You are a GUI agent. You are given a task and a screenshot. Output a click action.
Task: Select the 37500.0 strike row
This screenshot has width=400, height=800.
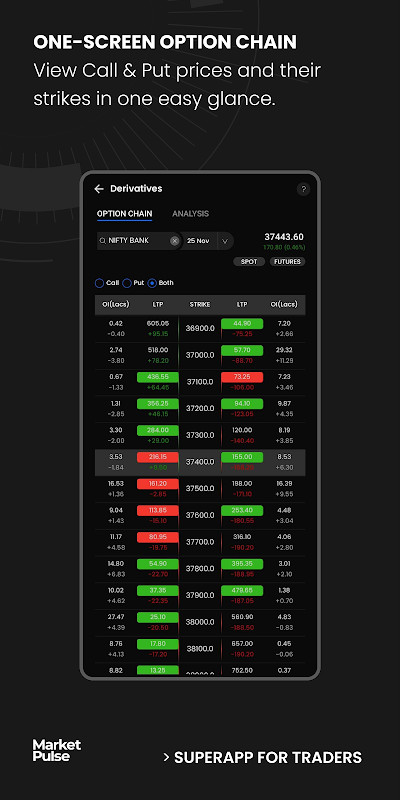pos(200,489)
